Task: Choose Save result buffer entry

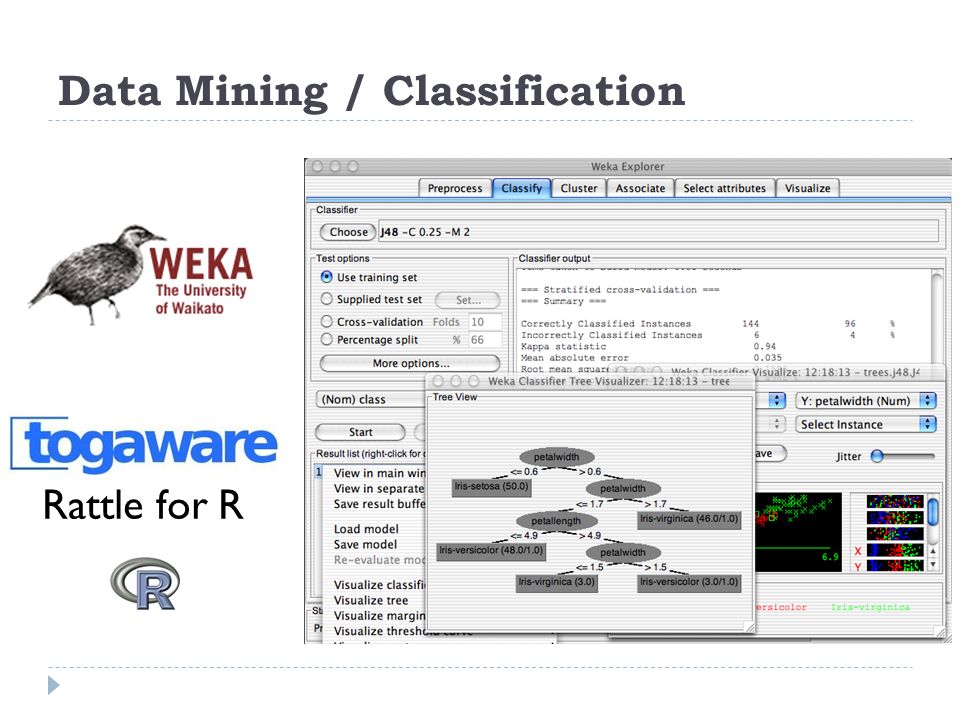Action: pyautogui.click(x=379, y=504)
